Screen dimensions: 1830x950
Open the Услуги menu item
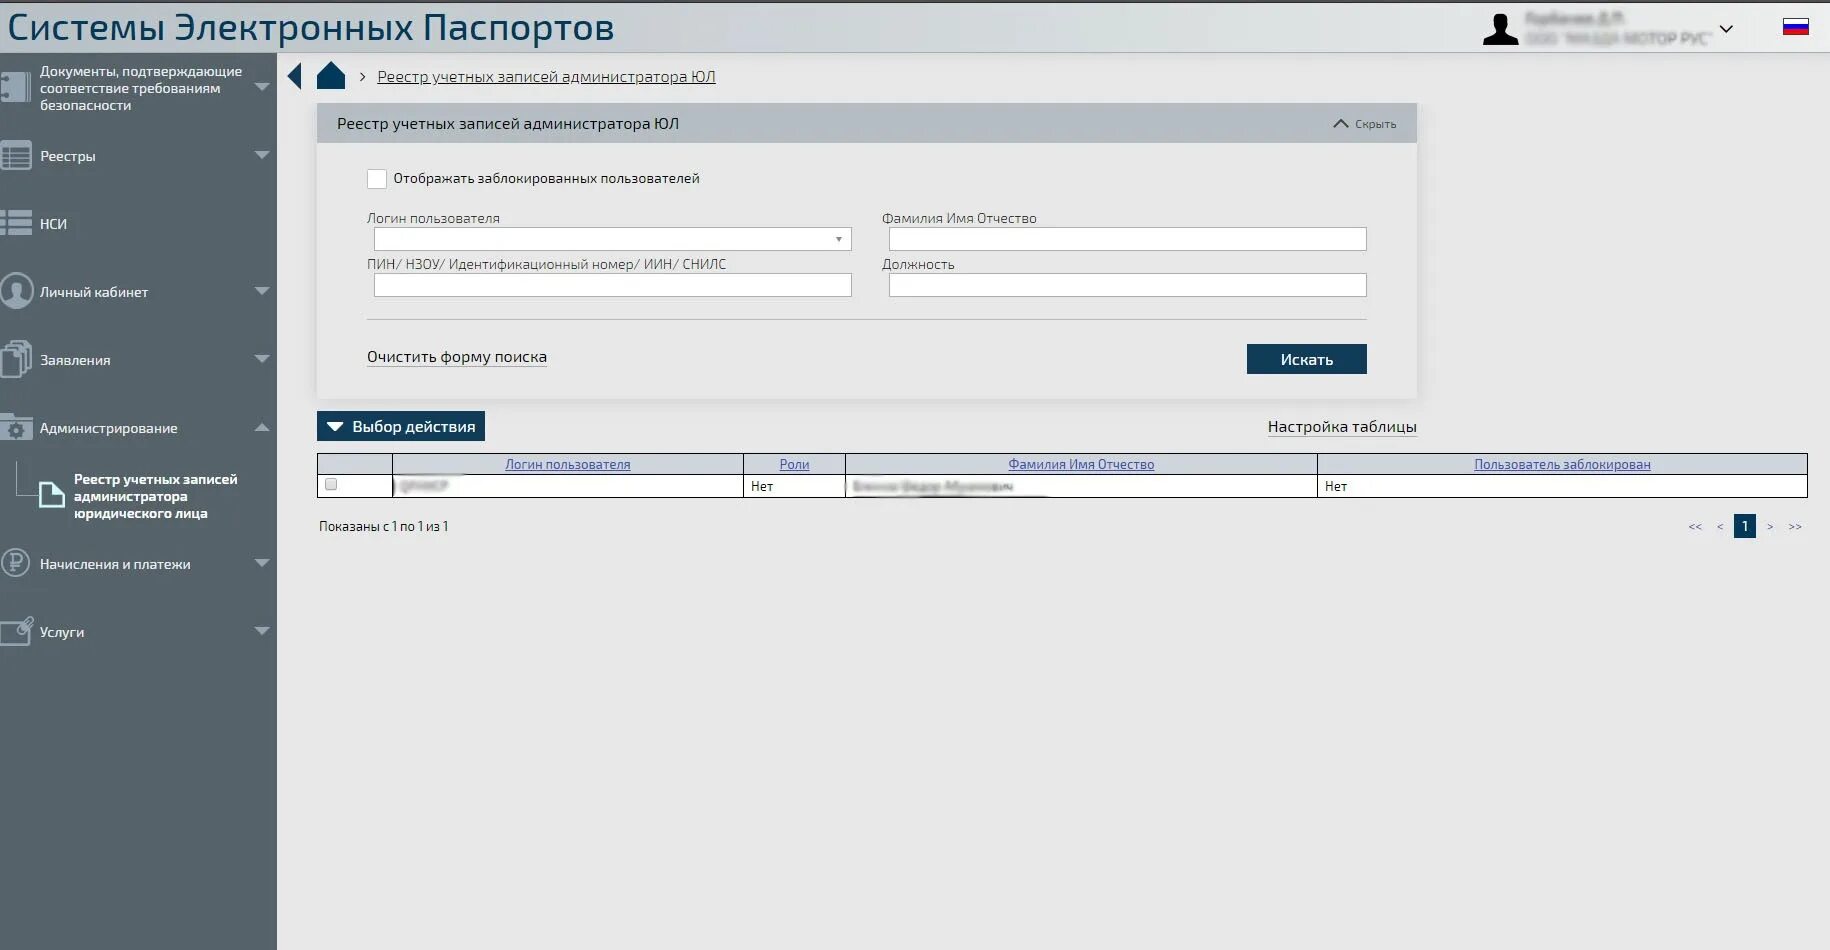(x=62, y=632)
